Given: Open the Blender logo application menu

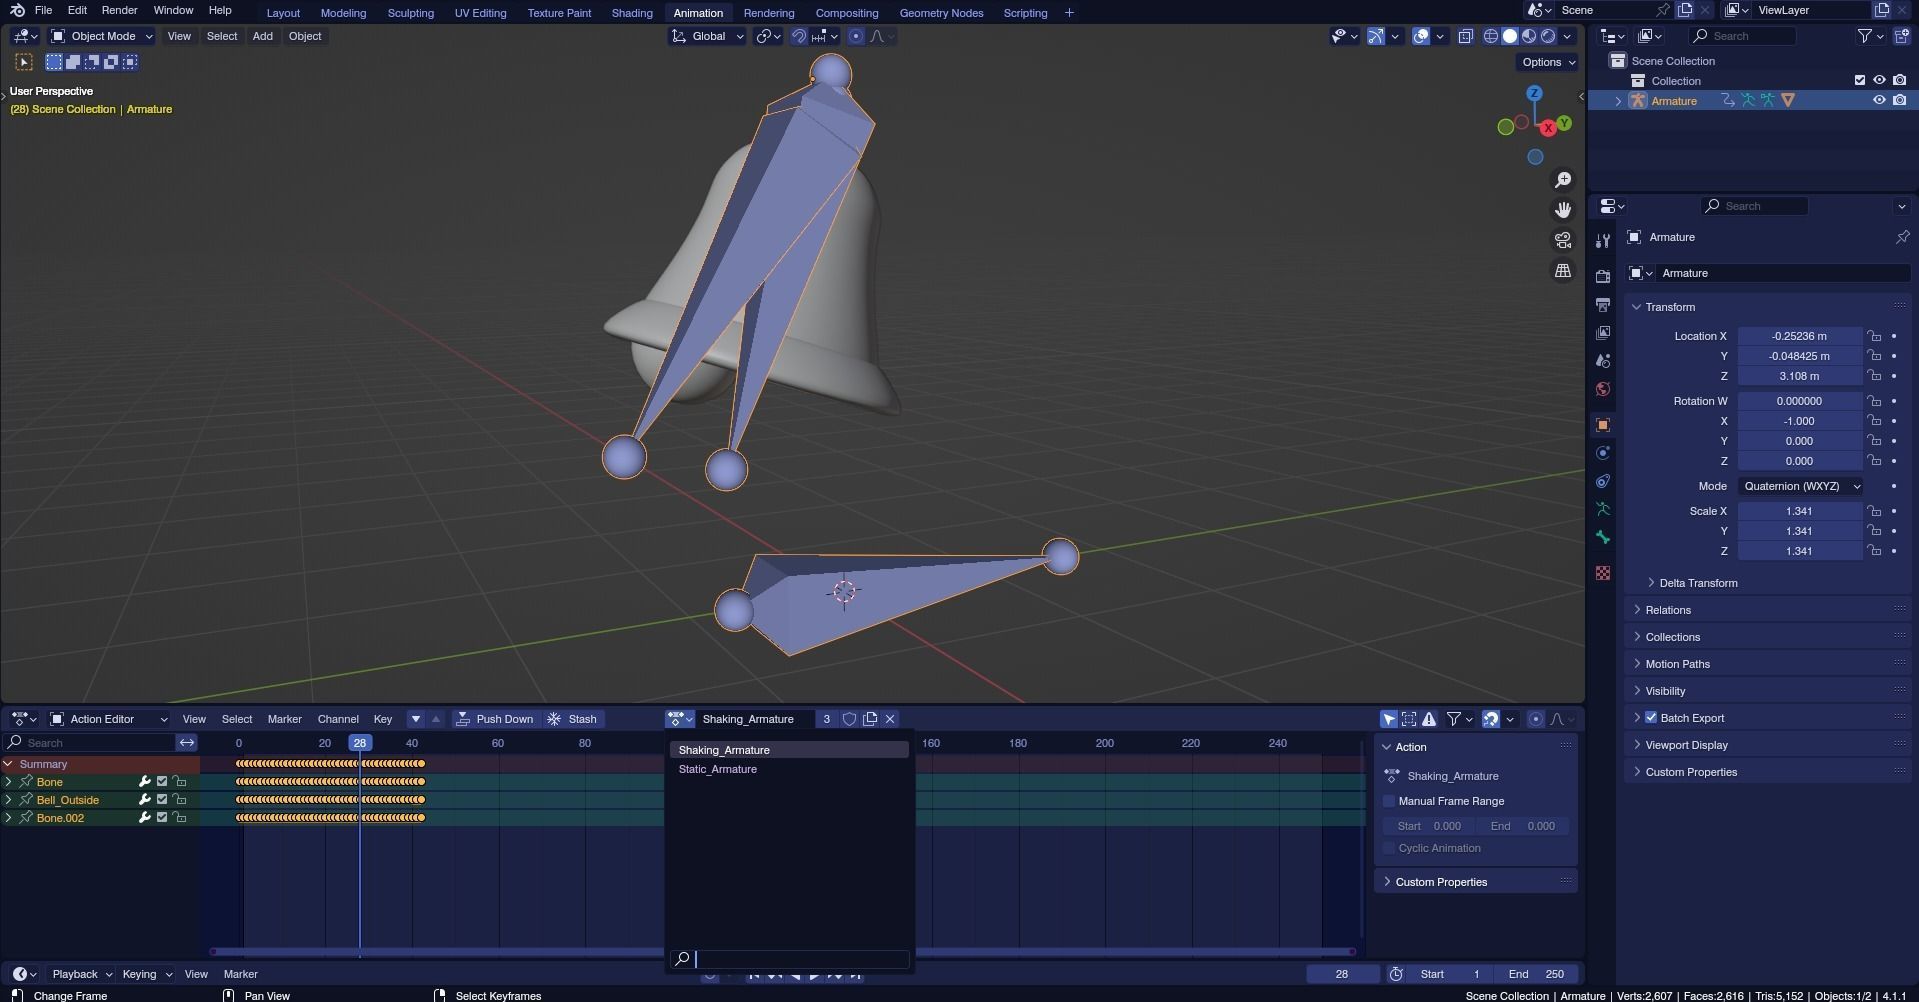Looking at the screenshot, I should click(17, 11).
